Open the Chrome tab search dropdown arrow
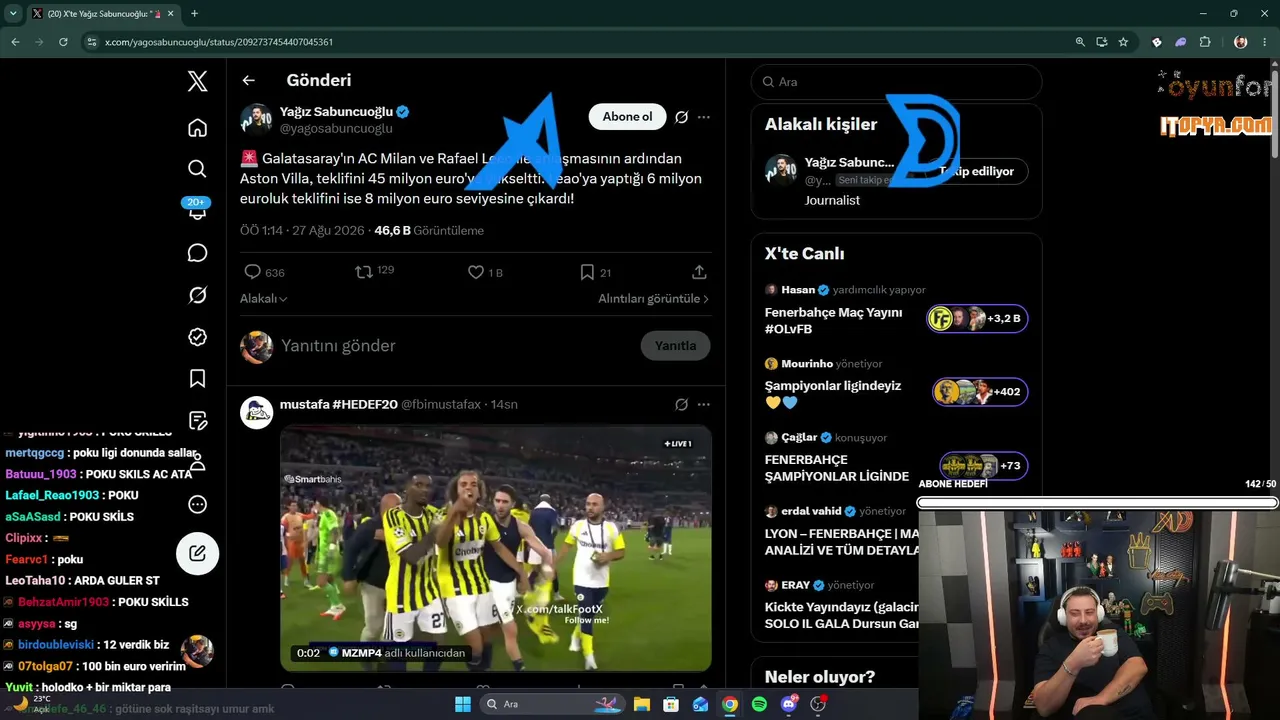The image size is (1280, 720). pyautogui.click(x=13, y=13)
